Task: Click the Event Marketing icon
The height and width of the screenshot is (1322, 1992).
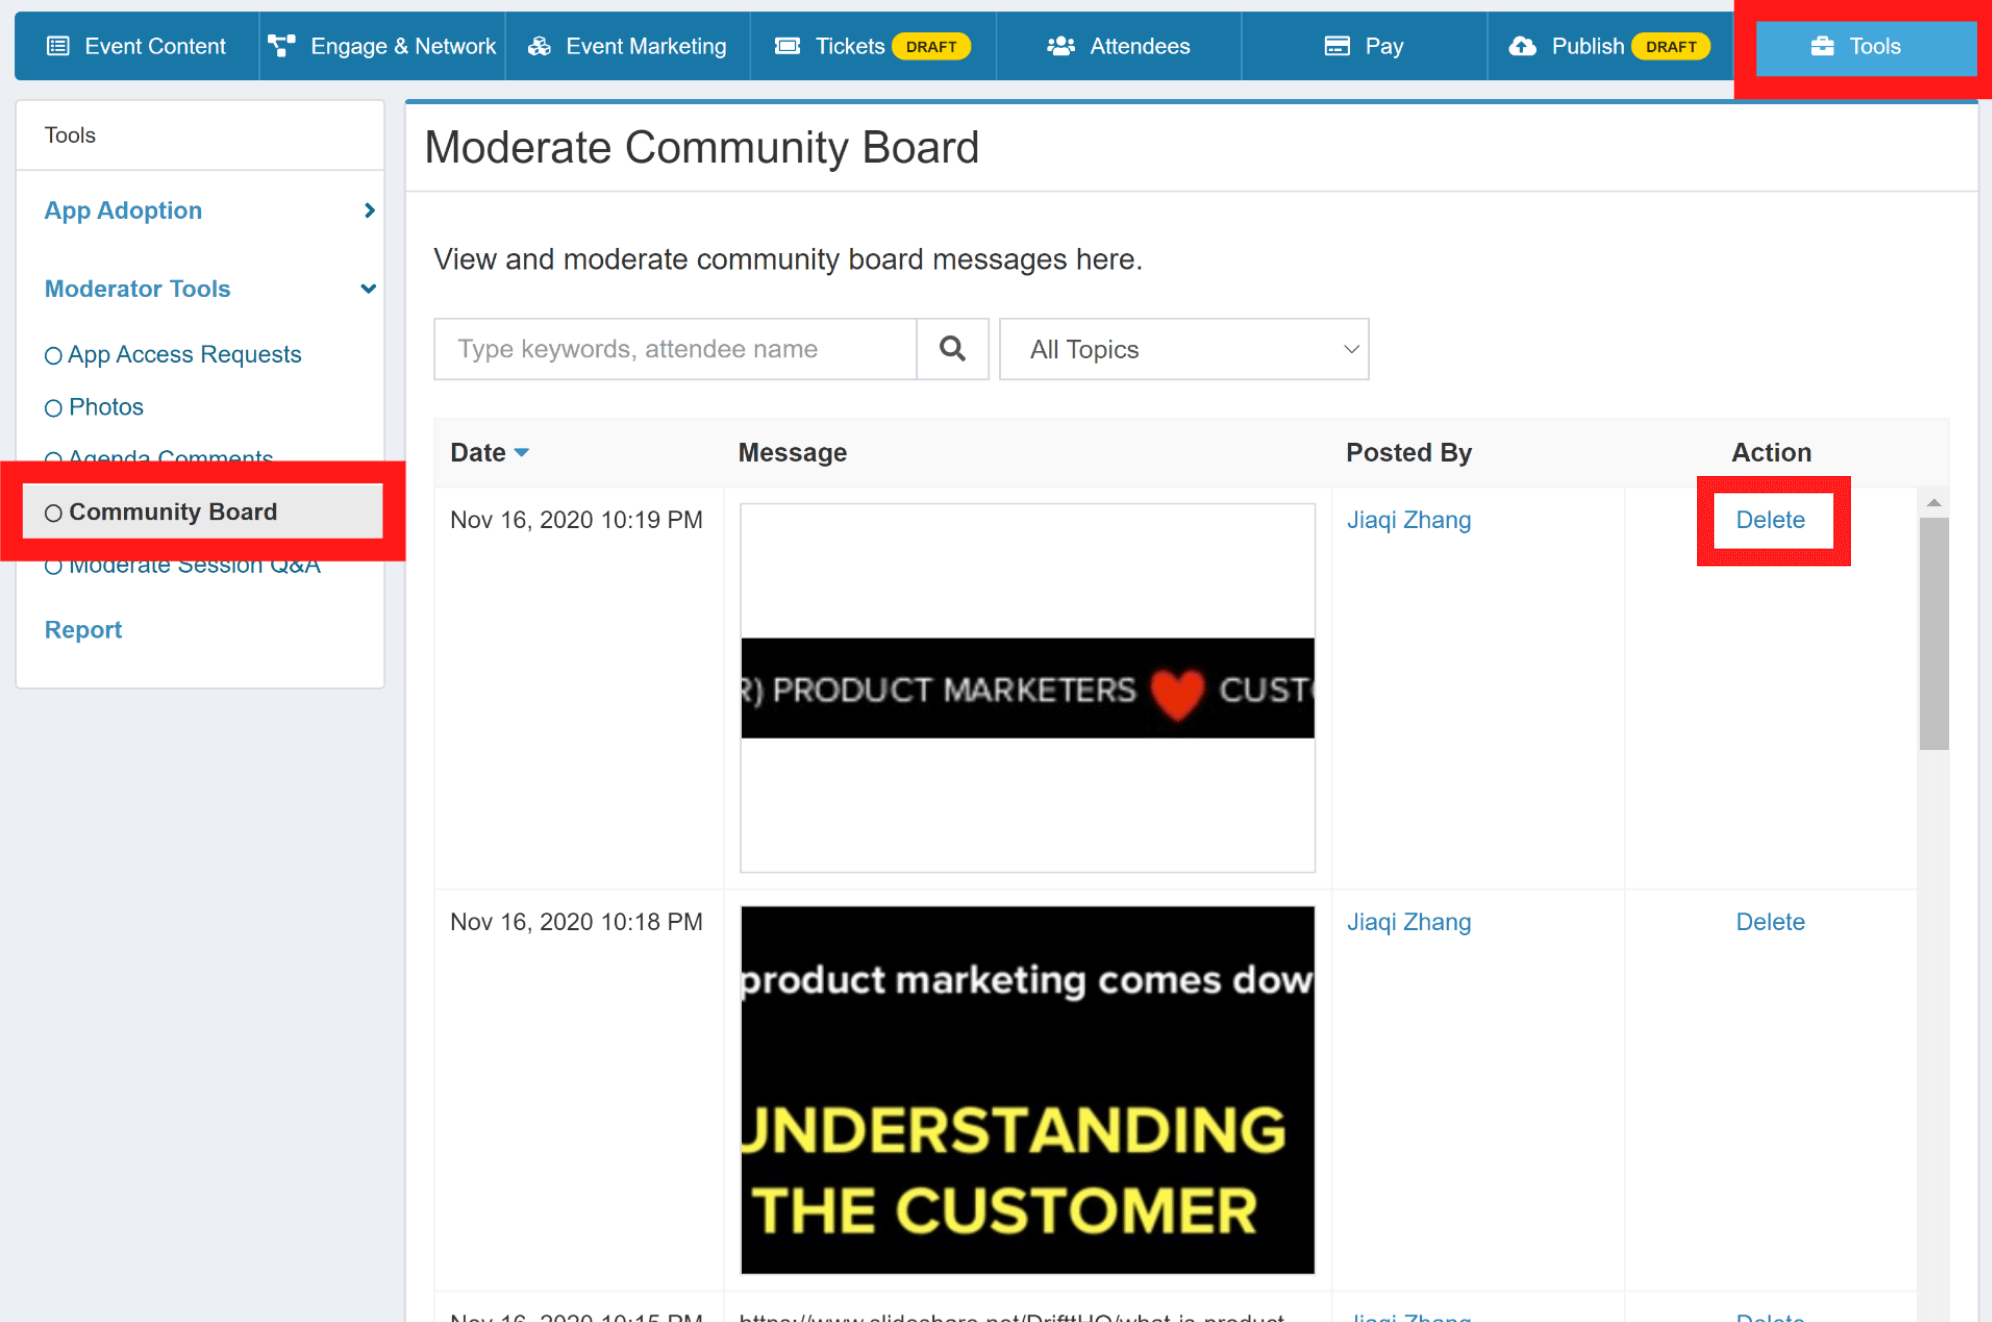Action: (539, 46)
